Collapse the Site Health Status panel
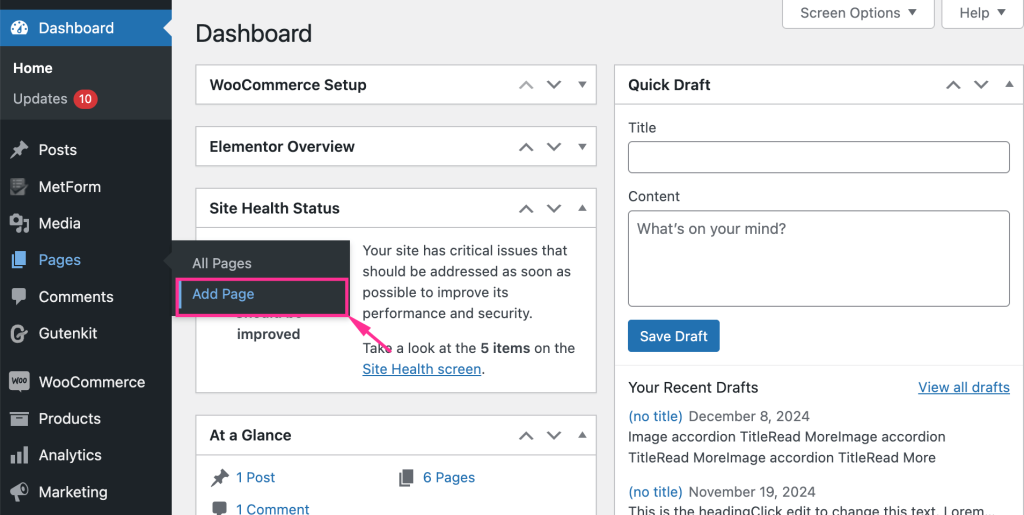Screen dimensions: 1024x515 [583, 208]
